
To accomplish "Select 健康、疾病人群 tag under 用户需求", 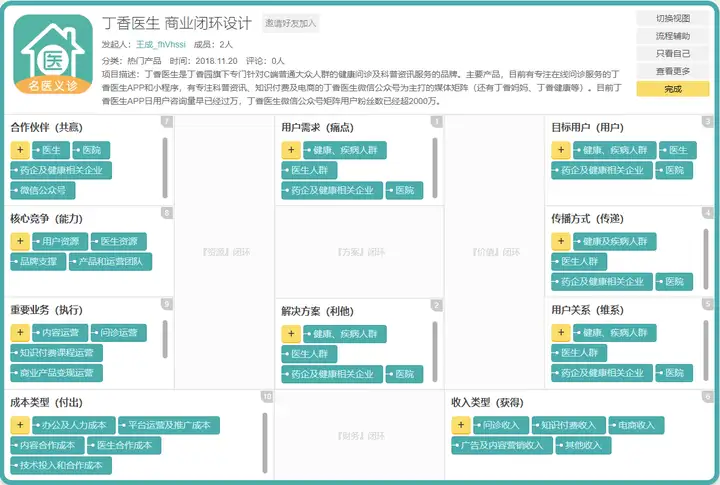I will [345, 150].
